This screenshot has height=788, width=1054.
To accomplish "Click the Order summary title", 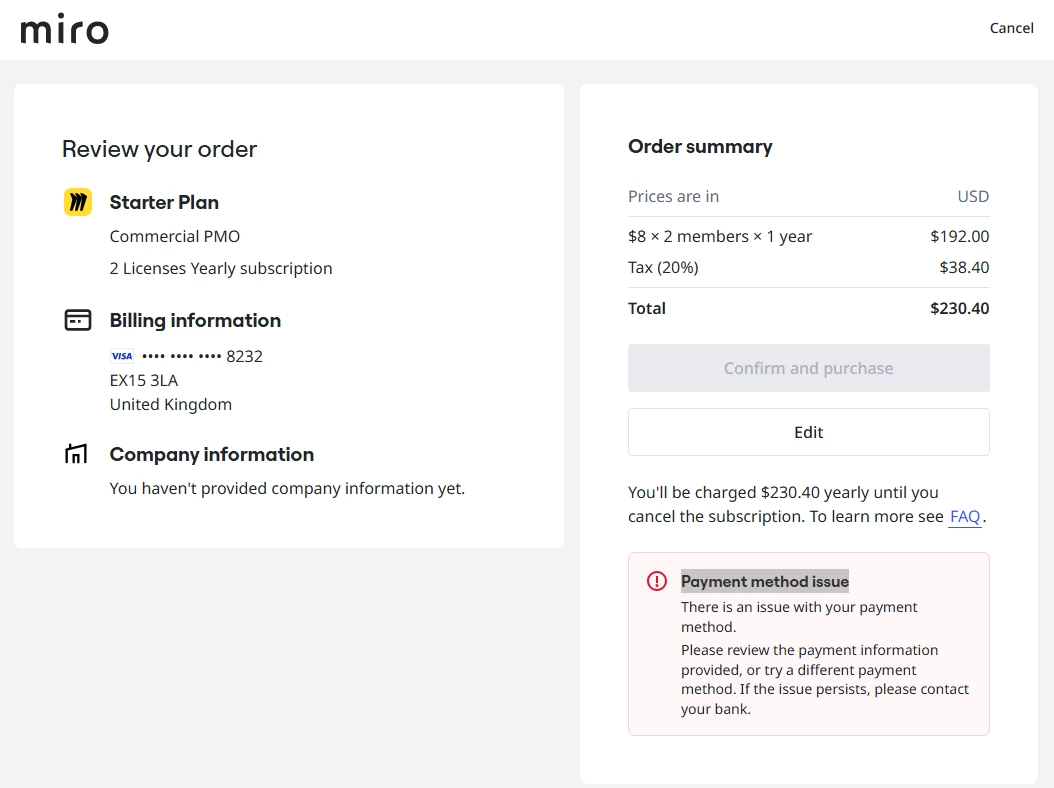I will (700, 146).
